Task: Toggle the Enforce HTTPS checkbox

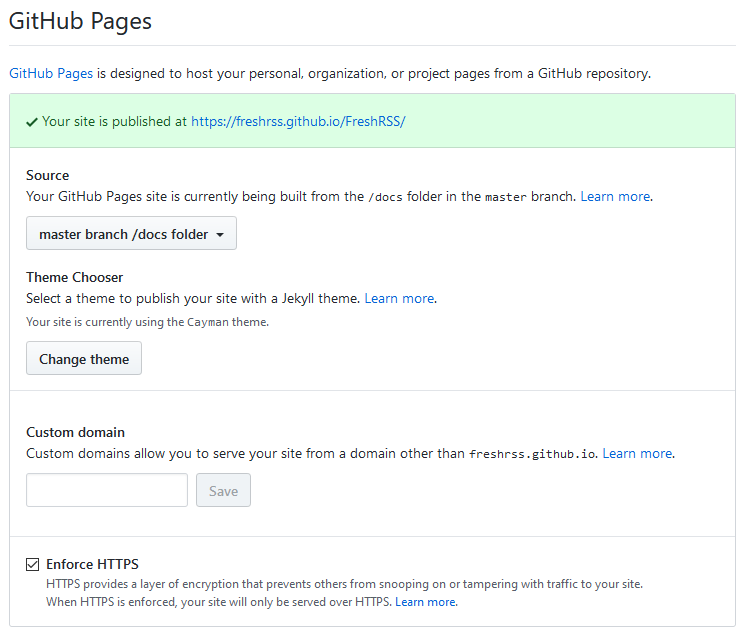Action: pyautogui.click(x=32, y=564)
